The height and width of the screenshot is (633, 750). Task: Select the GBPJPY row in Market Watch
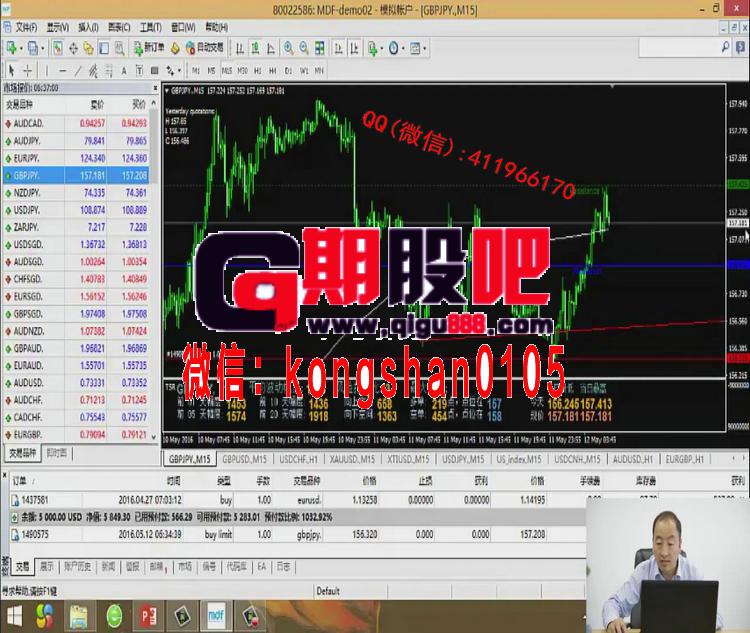[76, 176]
